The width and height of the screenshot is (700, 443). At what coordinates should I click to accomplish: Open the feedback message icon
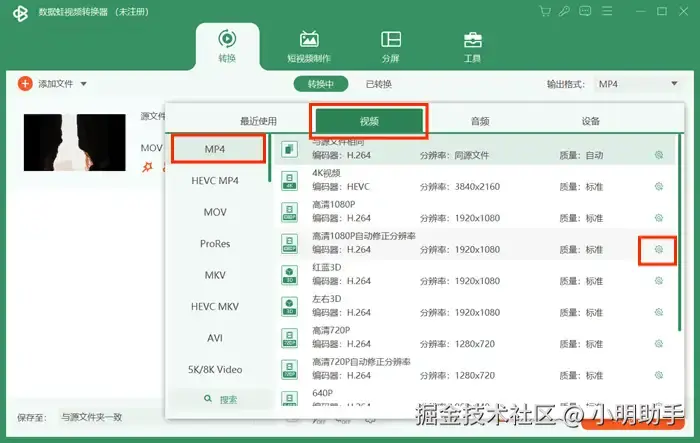coord(585,11)
